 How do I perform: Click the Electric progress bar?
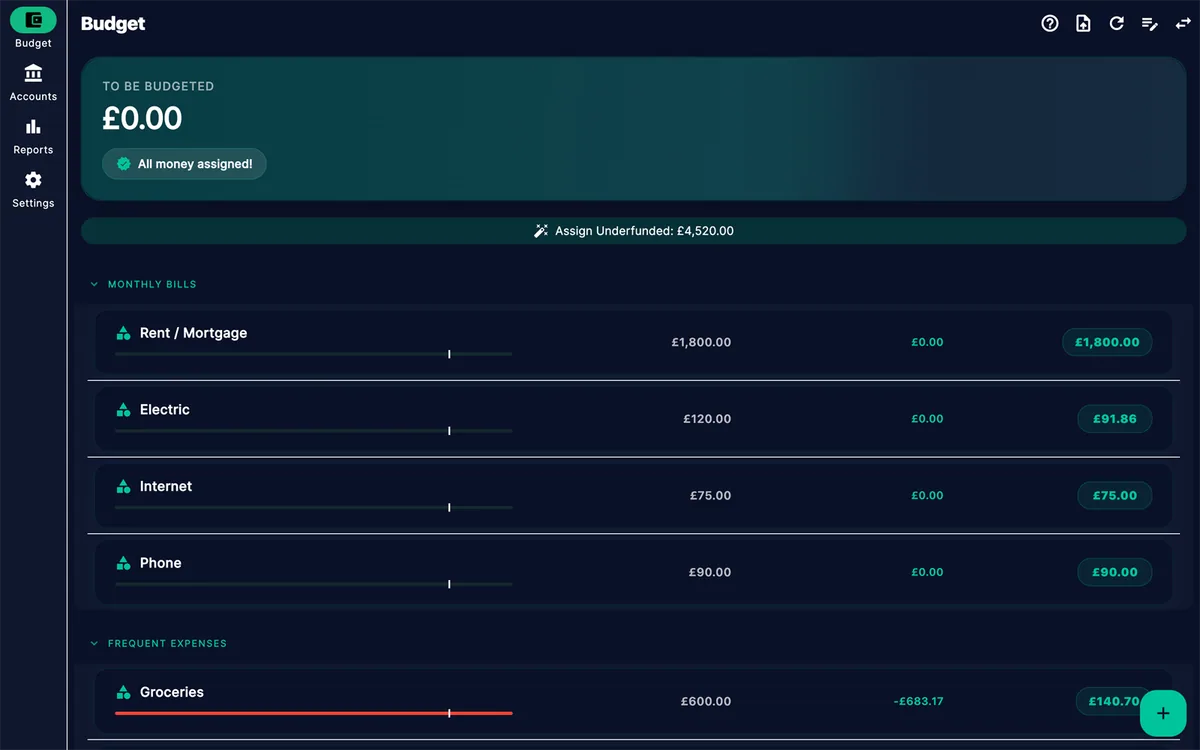[313, 431]
